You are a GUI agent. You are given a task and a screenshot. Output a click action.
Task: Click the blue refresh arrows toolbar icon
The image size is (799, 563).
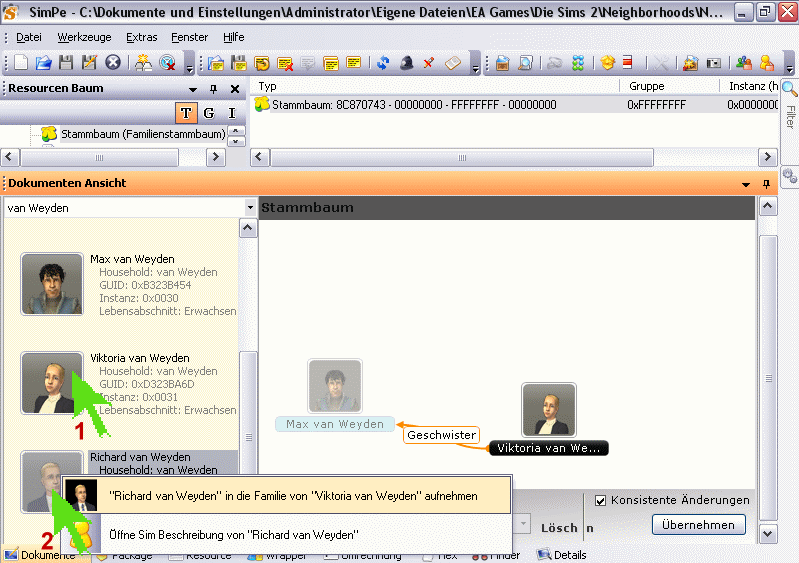click(x=383, y=63)
